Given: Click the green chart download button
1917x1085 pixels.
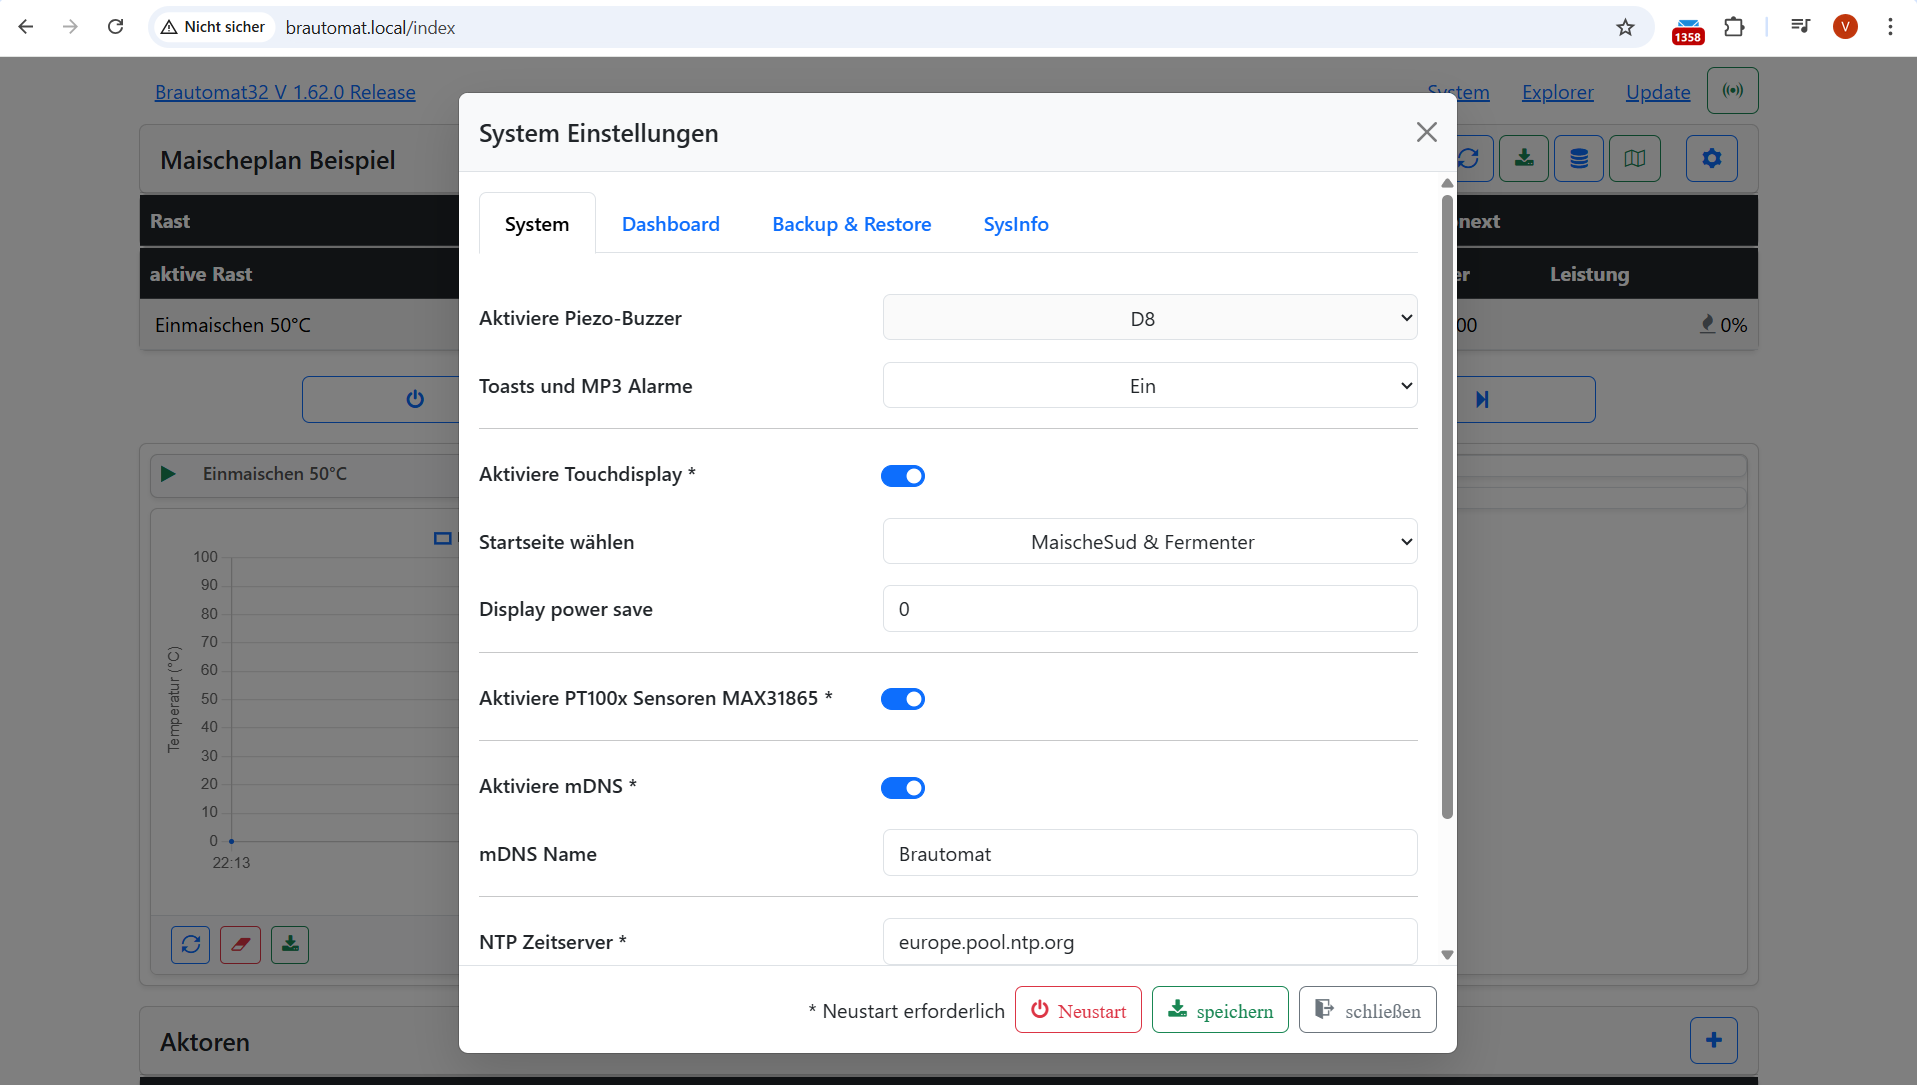Looking at the screenshot, I should coord(290,944).
